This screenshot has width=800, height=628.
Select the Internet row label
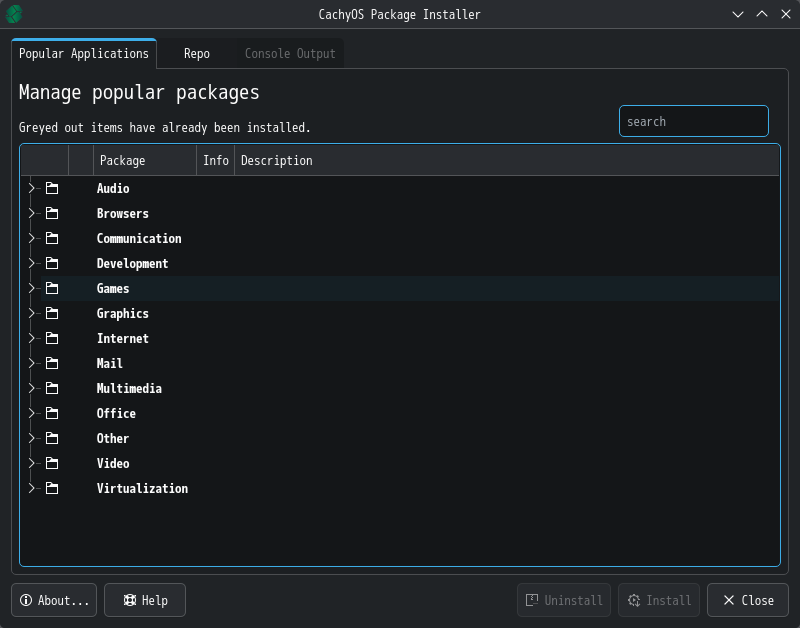[x=122, y=339]
